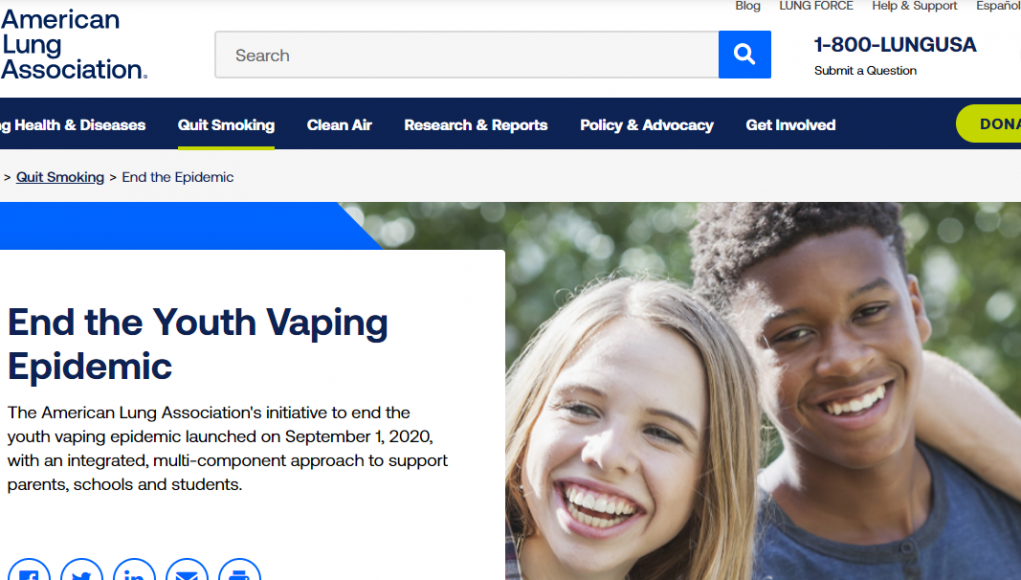Click inside the Search text field
This screenshot has width=1021, height=580.
click(466, 55)
